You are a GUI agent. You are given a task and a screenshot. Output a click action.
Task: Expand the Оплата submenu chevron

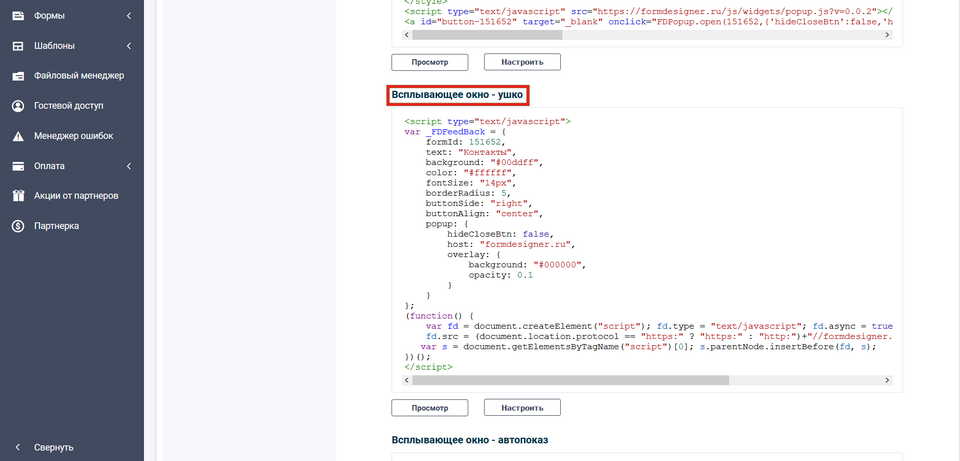pyautogui.click(x=129, y=166)
